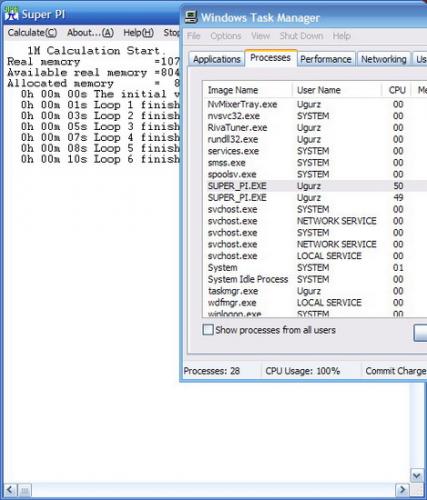Click the CPU Usage: 100% status text

click(303, 371)
